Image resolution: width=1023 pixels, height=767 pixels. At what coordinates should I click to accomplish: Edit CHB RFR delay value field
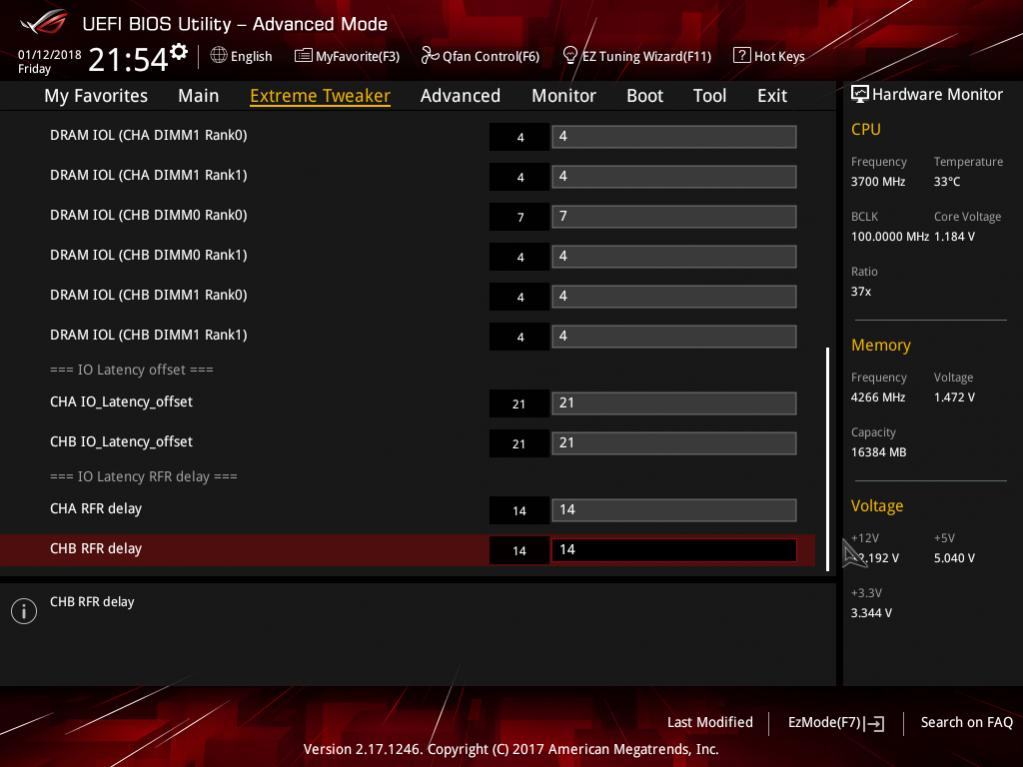pyautogui.click(x=674, y=550)
